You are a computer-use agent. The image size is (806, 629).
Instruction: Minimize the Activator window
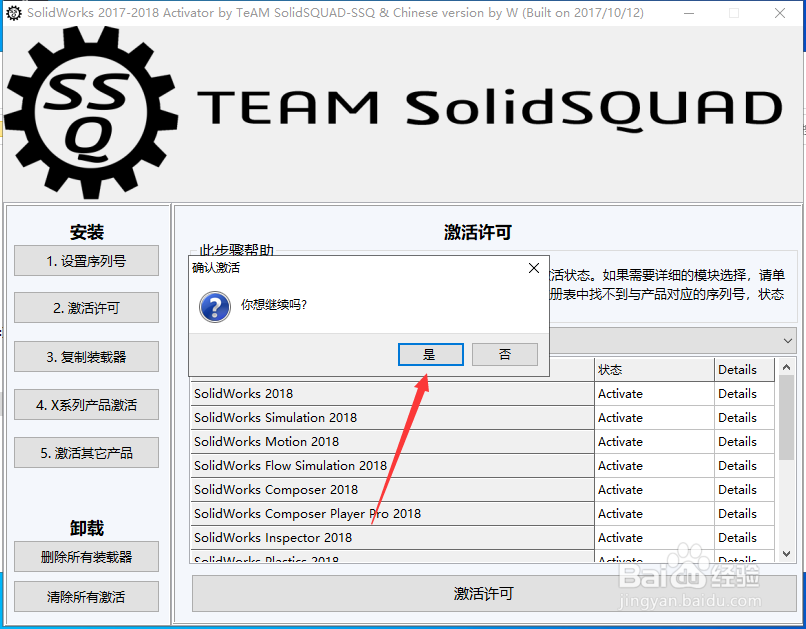(x=689, y=13)
